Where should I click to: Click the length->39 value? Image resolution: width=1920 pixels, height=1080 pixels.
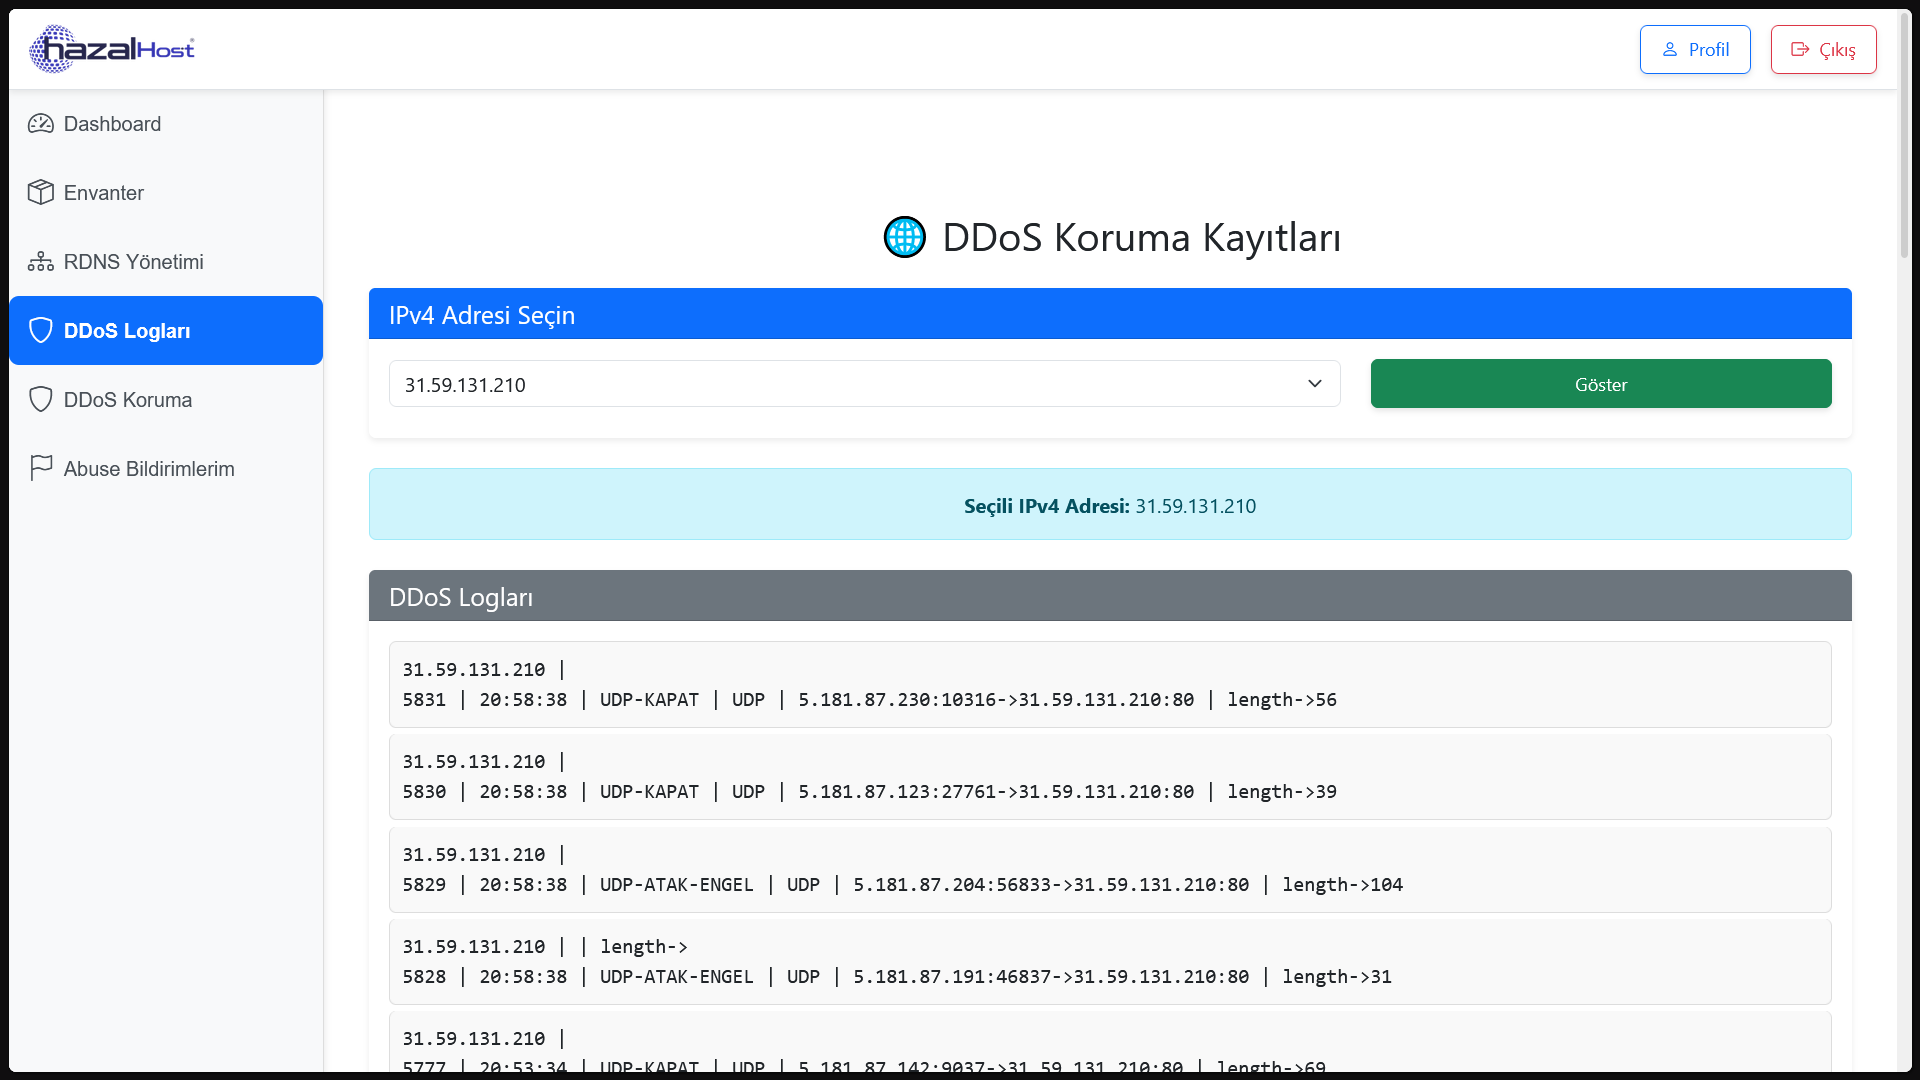[1281, 792]
